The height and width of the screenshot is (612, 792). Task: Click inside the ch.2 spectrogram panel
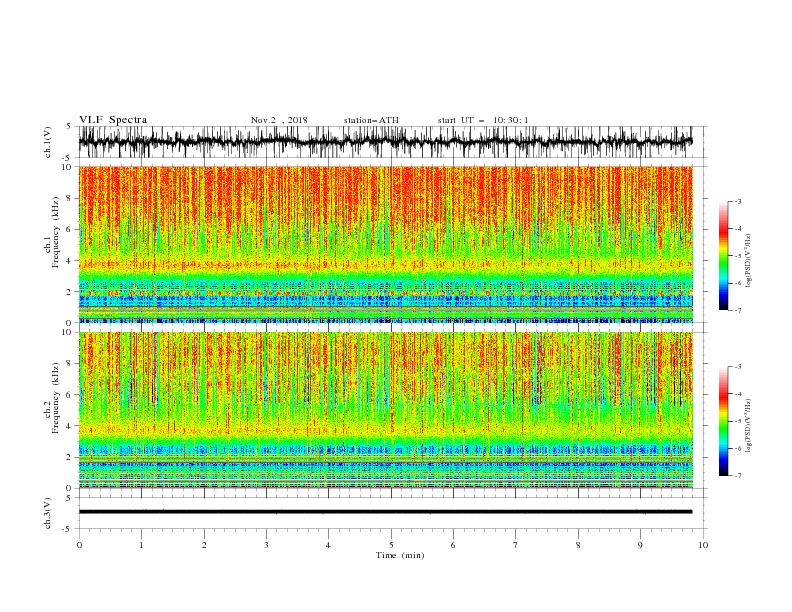(385, 410)
